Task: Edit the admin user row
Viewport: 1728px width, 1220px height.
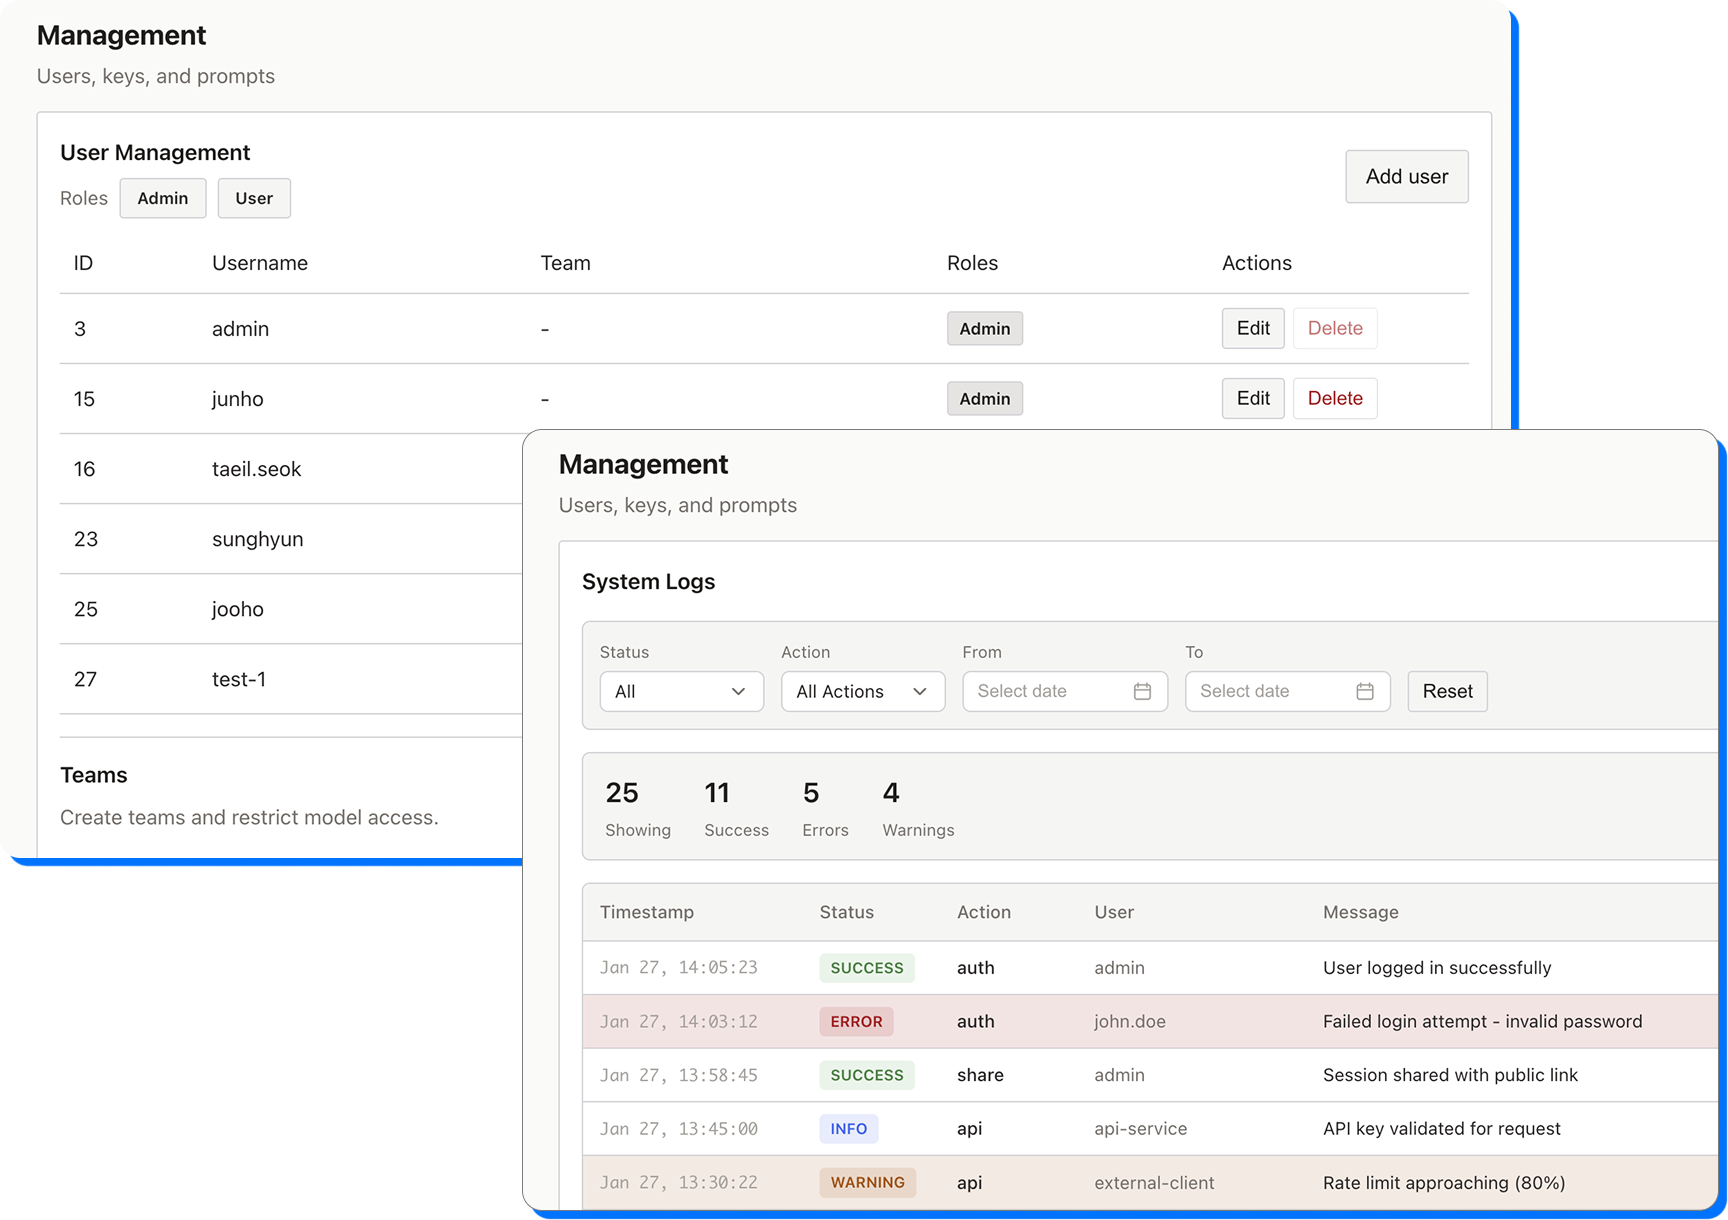Action: click(x=1252, y=328)
